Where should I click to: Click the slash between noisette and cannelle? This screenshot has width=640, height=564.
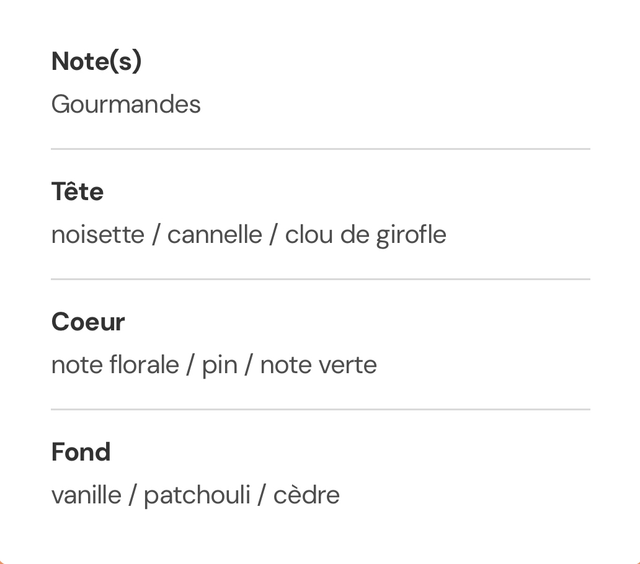[x=156, y=235]
